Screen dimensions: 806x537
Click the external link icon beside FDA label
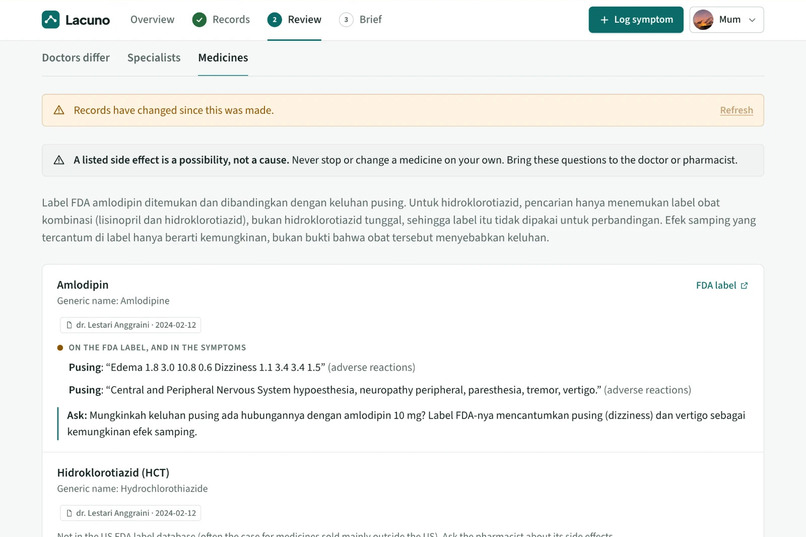pos(744,286)
